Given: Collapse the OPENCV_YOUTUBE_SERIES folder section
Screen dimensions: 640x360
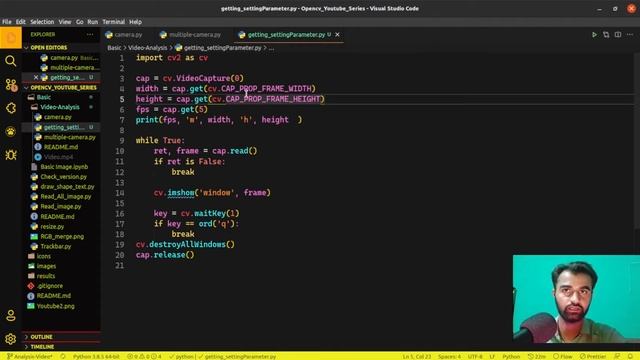Looking at the screenshot, I should [60, 87].
